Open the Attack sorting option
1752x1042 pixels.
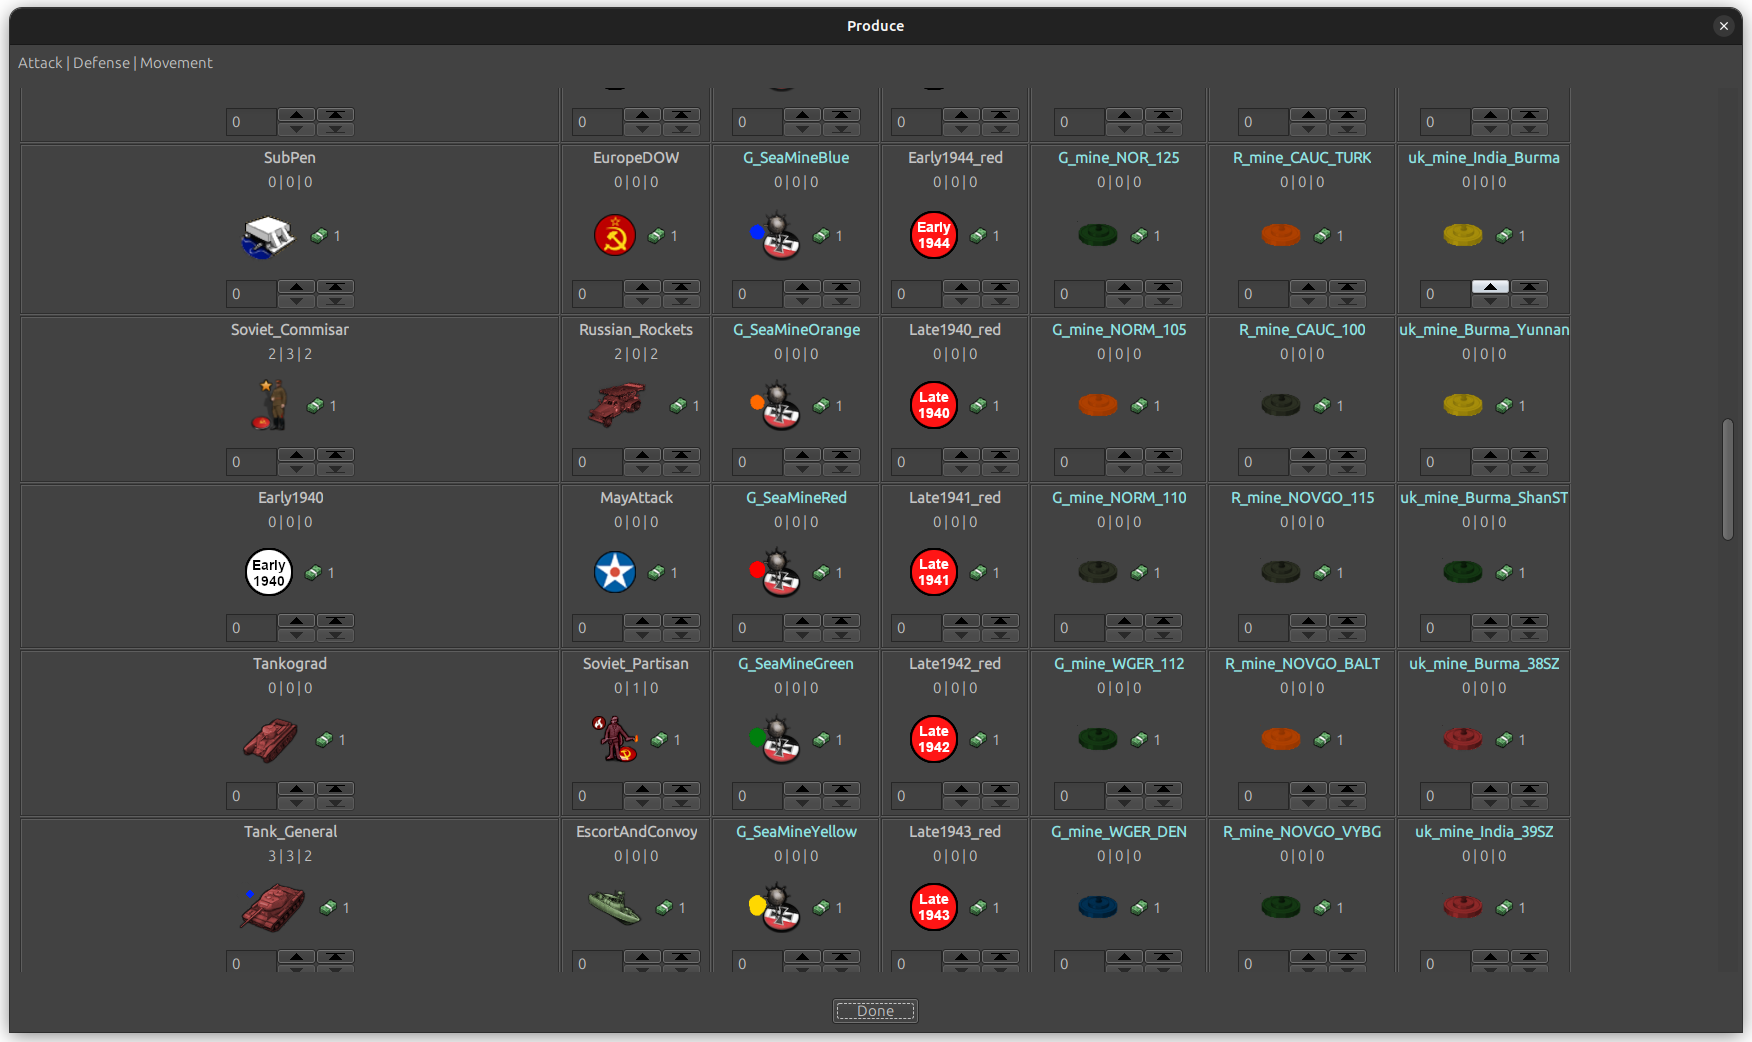click(40, 62)
